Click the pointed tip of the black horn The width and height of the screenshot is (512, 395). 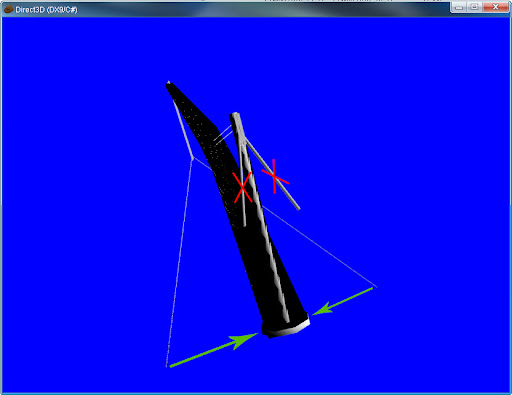click(169, 84)
